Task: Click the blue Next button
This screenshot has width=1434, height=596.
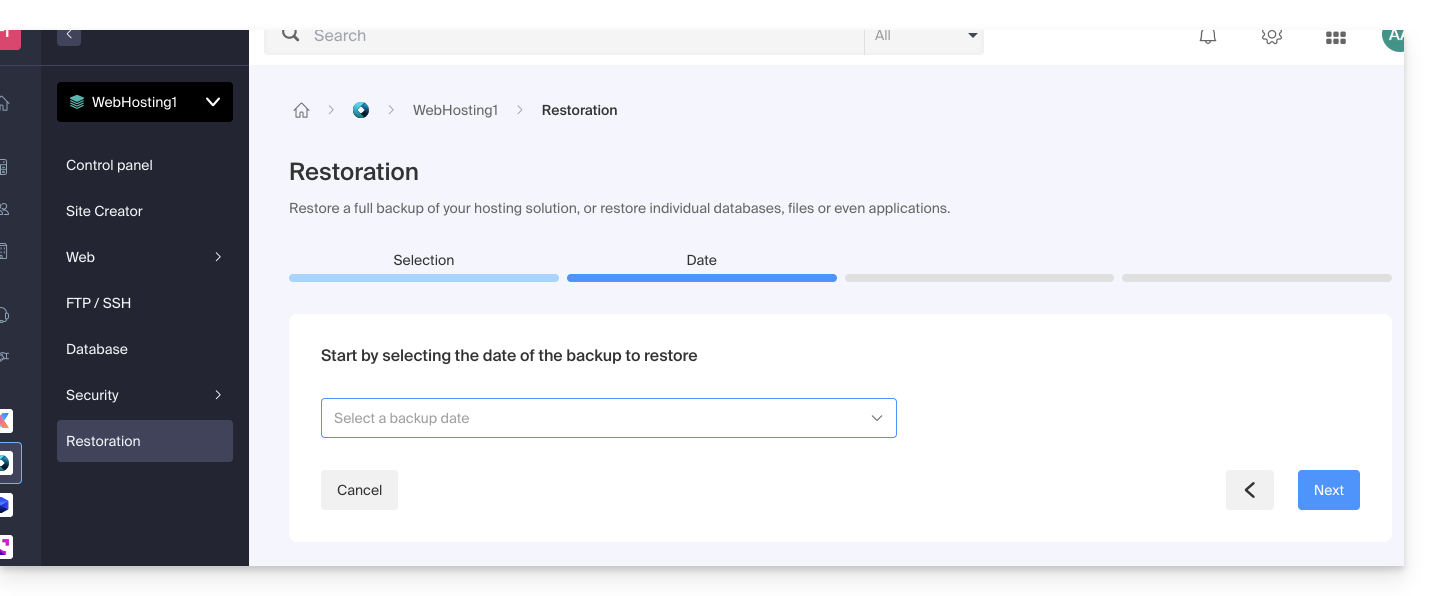Action: (1328, 490)
